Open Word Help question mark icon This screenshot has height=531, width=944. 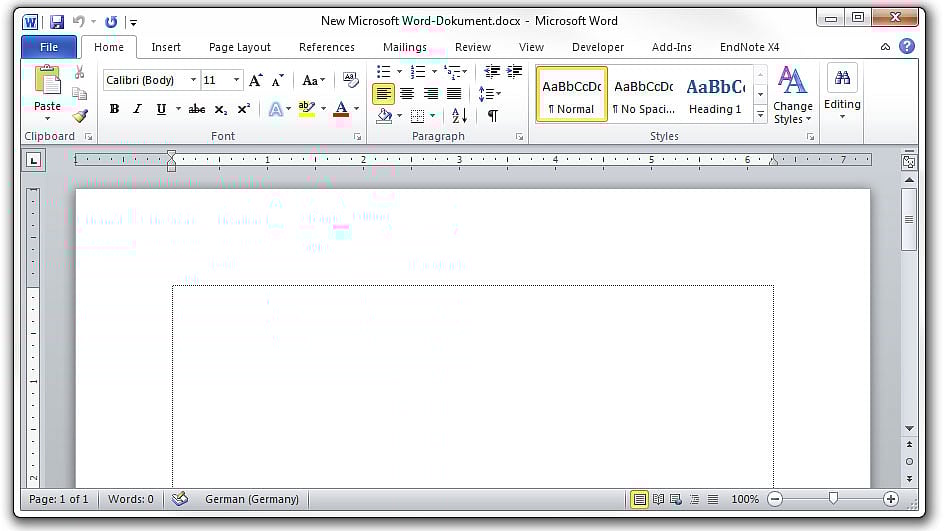point(906,47)
